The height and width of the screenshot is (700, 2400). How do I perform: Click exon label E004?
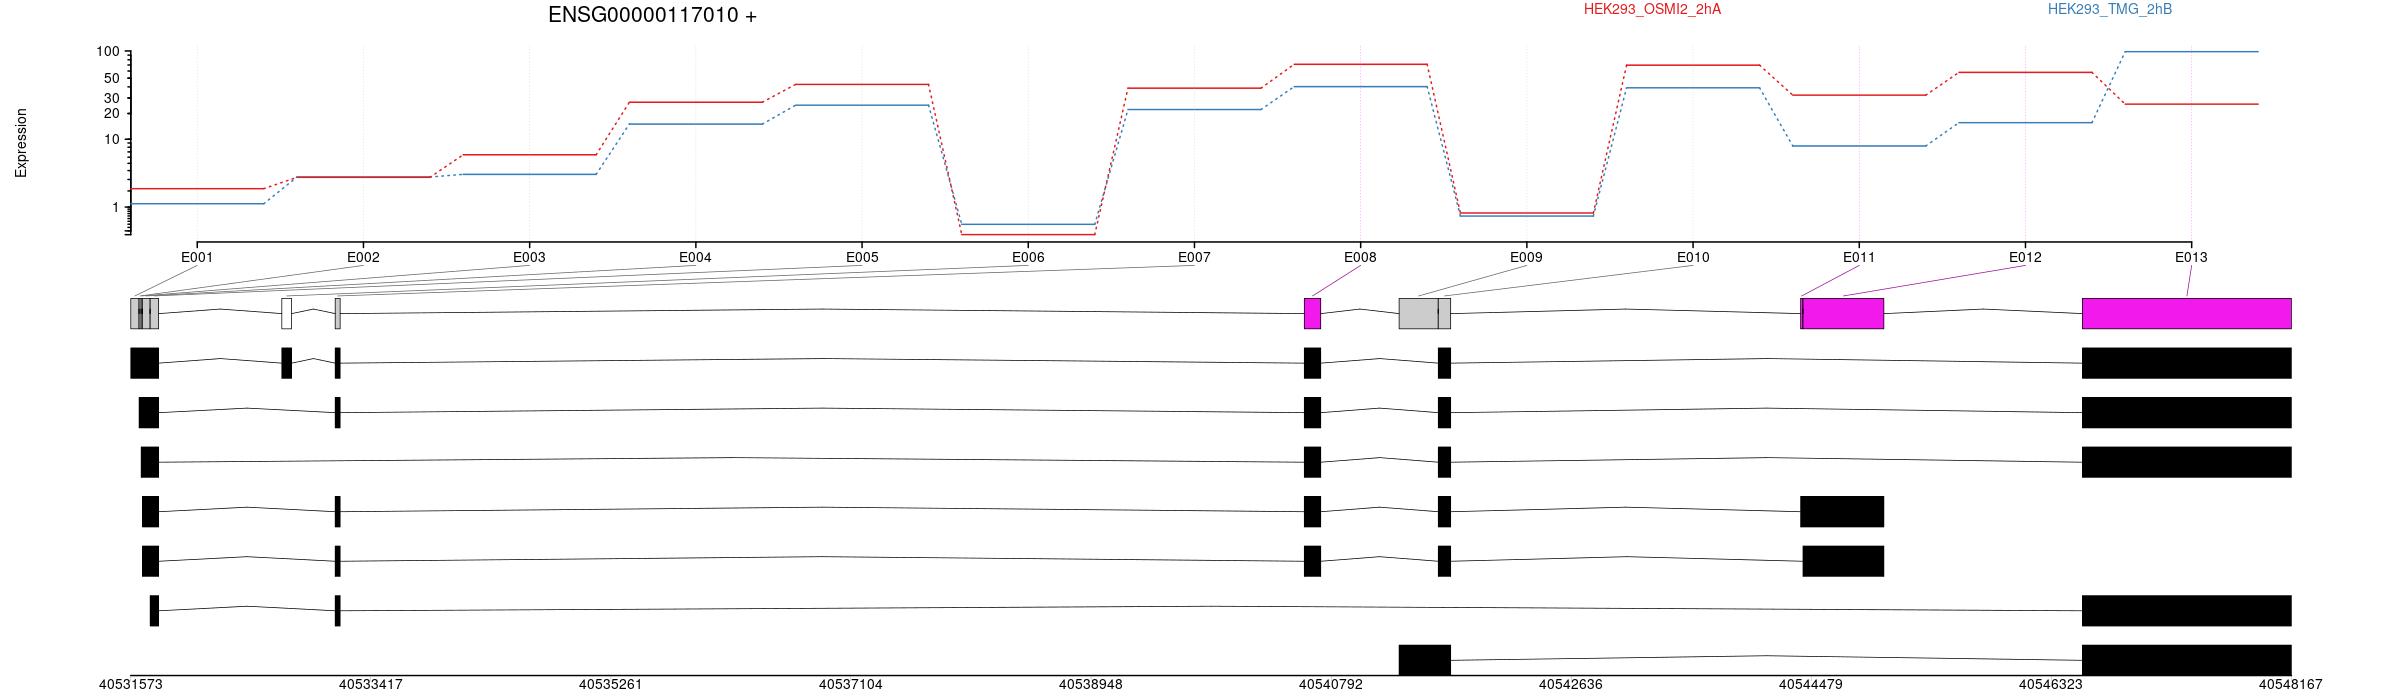(695, 257)
